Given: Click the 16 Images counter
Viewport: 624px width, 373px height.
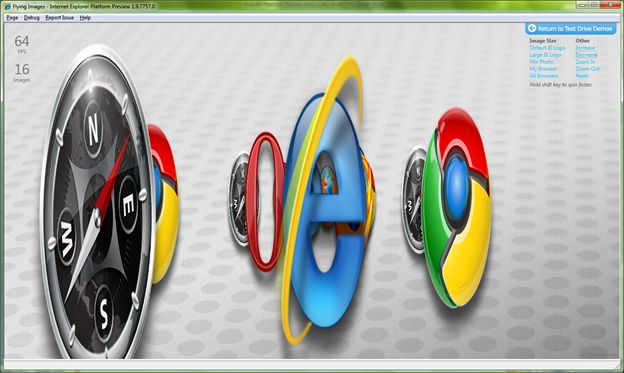Looking at the screenshot, I should click(x=21, y=72).
